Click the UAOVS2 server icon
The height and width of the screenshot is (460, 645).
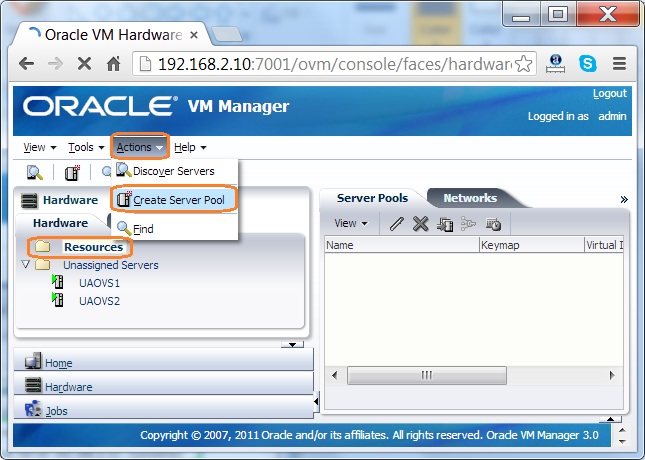pyautogui.click(x=58, y=300)
